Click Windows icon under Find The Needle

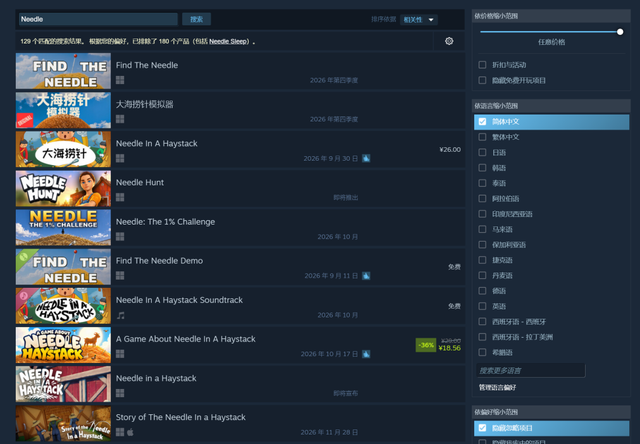pyautogui.click(x=120, y=80)
